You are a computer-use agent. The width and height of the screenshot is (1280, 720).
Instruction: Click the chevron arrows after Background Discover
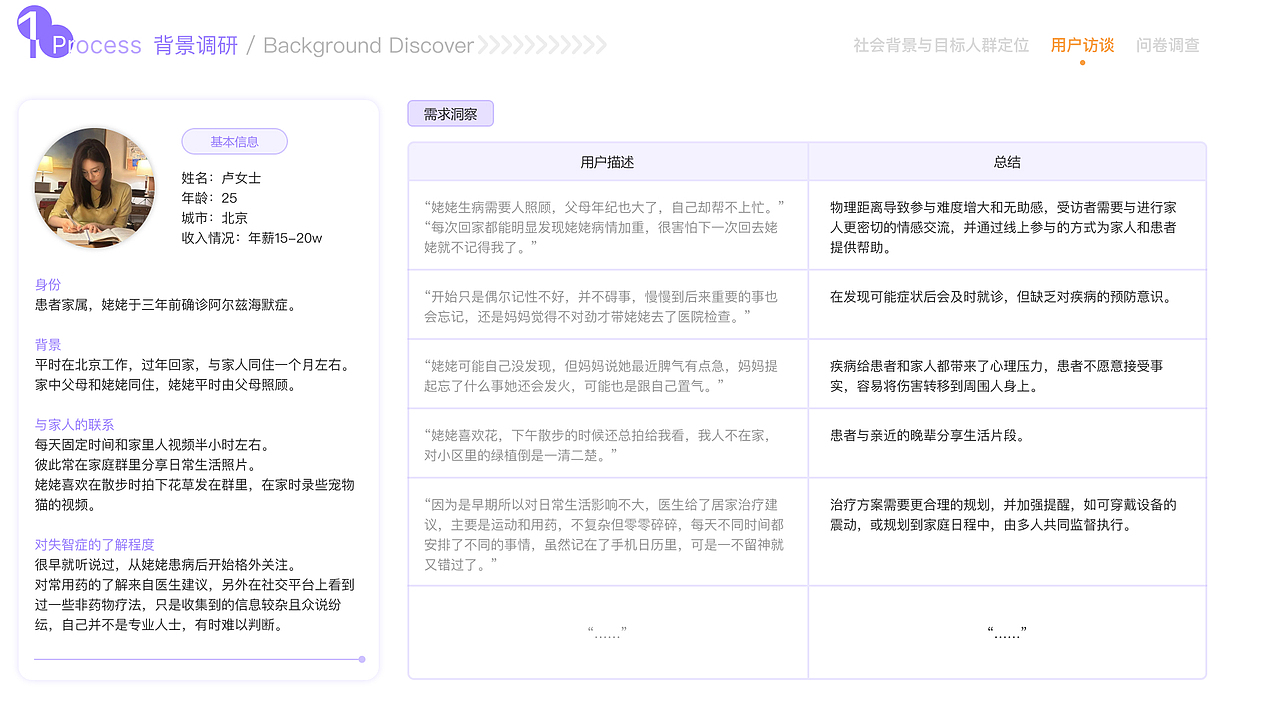click(x=545, y=45)
